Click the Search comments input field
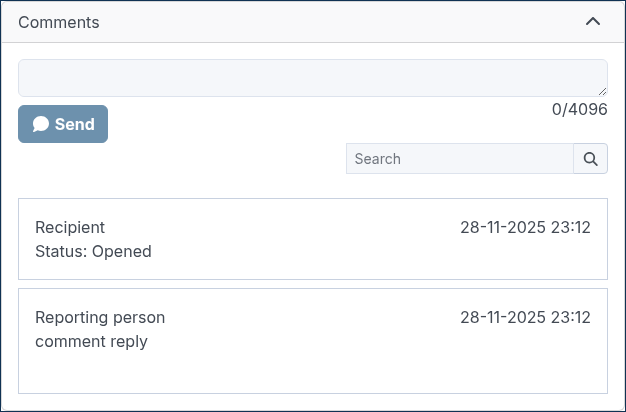The image size is (626, 412). point(460,159)
